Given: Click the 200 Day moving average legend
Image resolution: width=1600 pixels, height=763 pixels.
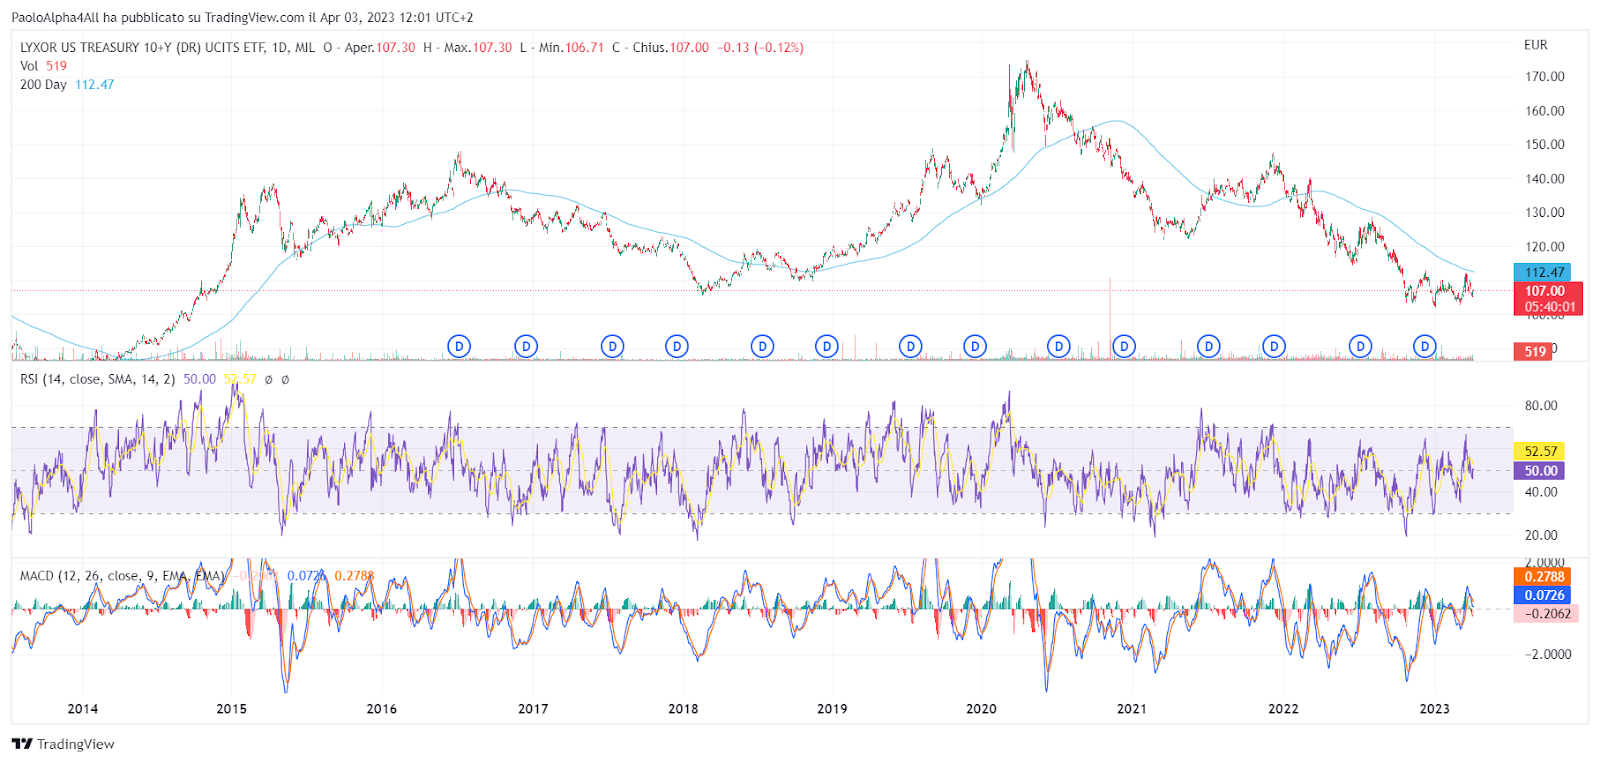Looking at the screenshot, I should coord(67,85).
